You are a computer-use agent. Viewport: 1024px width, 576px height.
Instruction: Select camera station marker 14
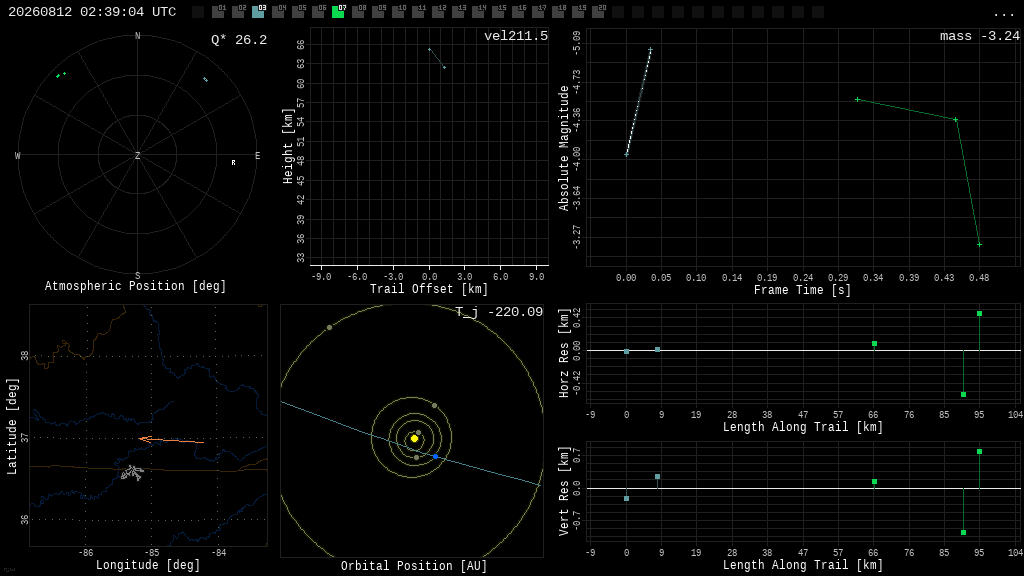[x=479, y=11]
